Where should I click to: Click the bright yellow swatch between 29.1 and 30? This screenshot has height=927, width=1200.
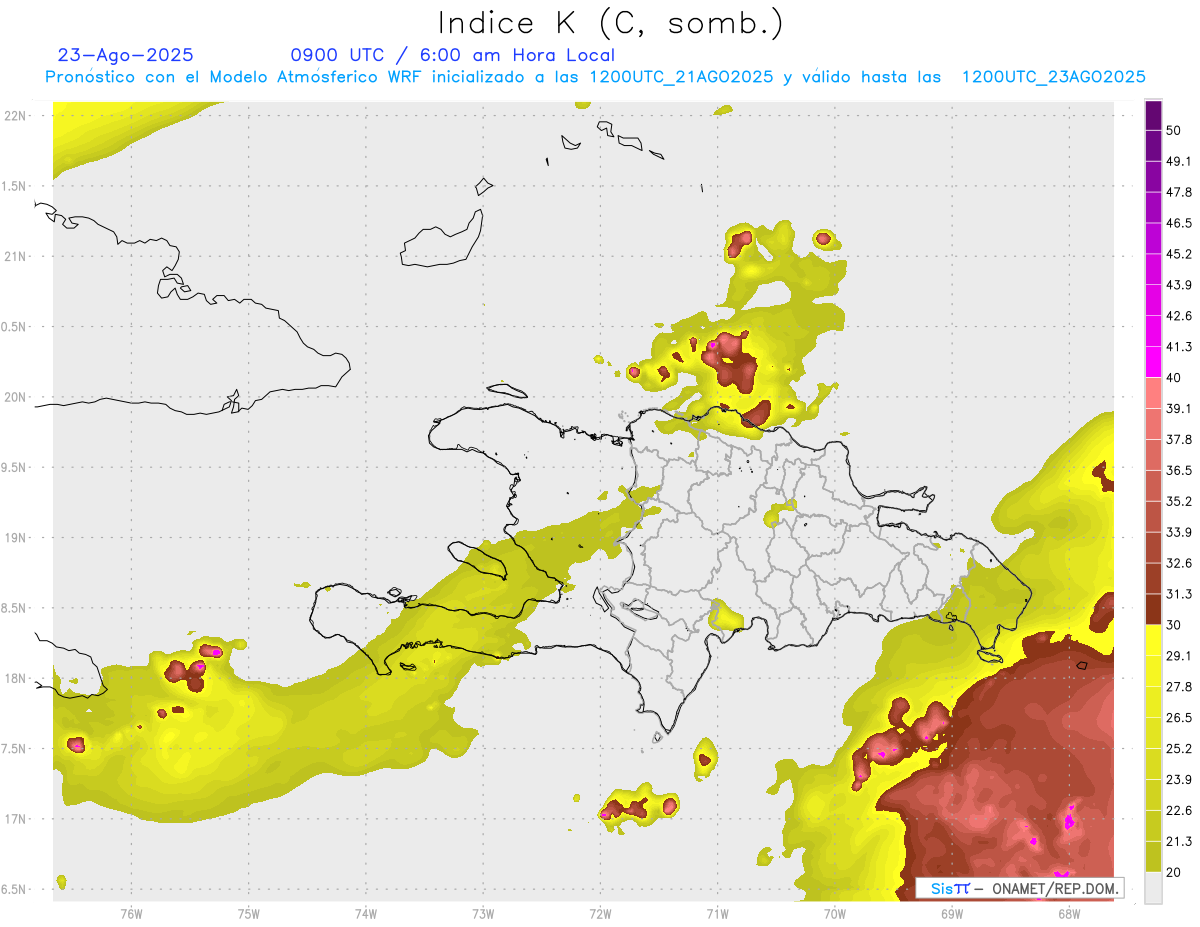pyautogui.click(x=1153, y=641)
